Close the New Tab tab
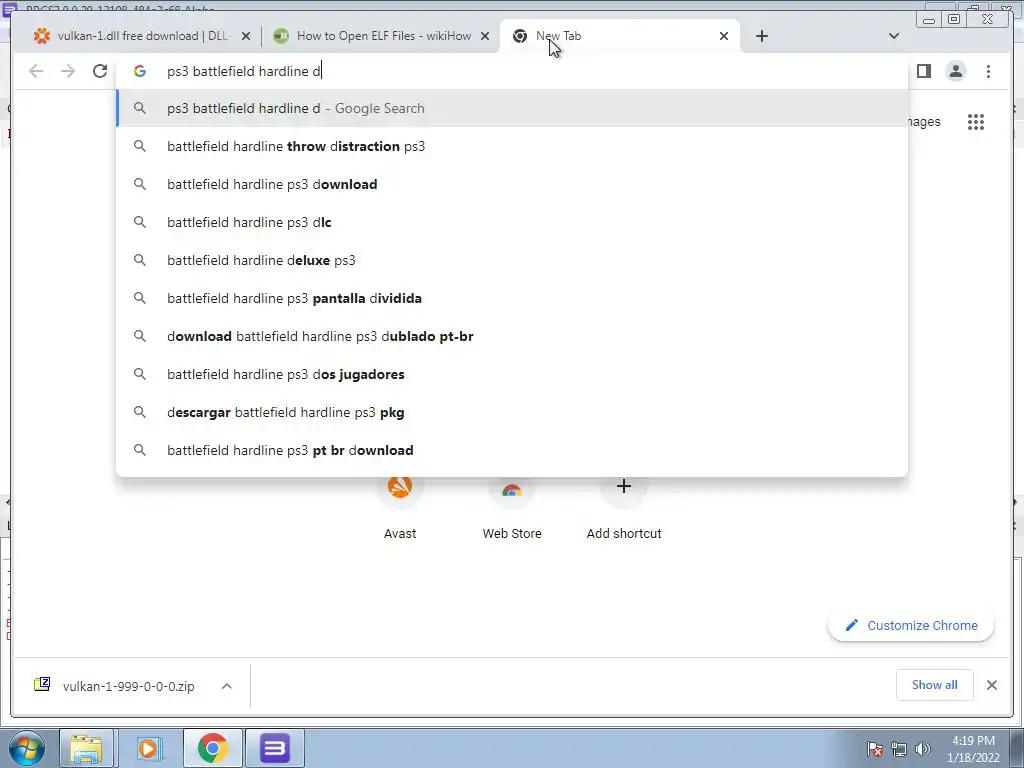 tap(724, 36)
